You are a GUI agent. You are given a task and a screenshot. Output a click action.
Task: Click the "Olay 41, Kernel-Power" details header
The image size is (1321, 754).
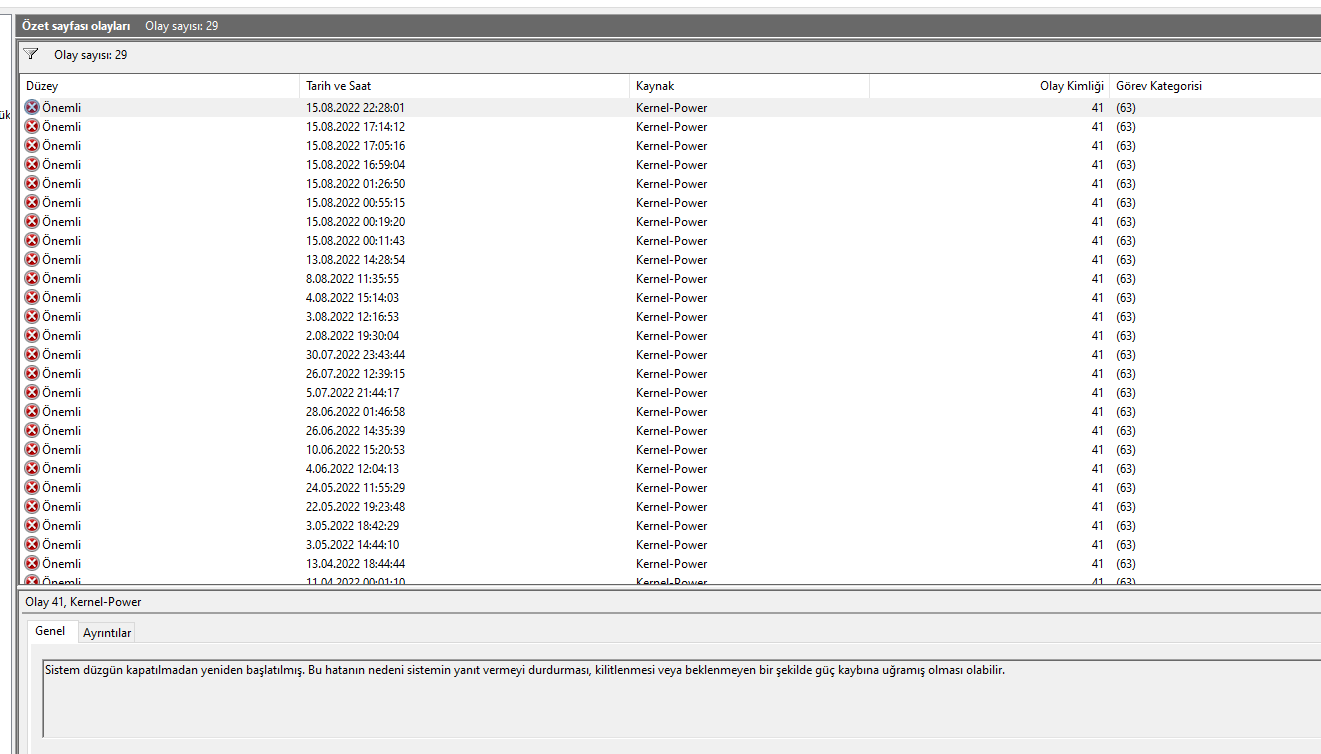pyautogui.click(x=84, y=602)
